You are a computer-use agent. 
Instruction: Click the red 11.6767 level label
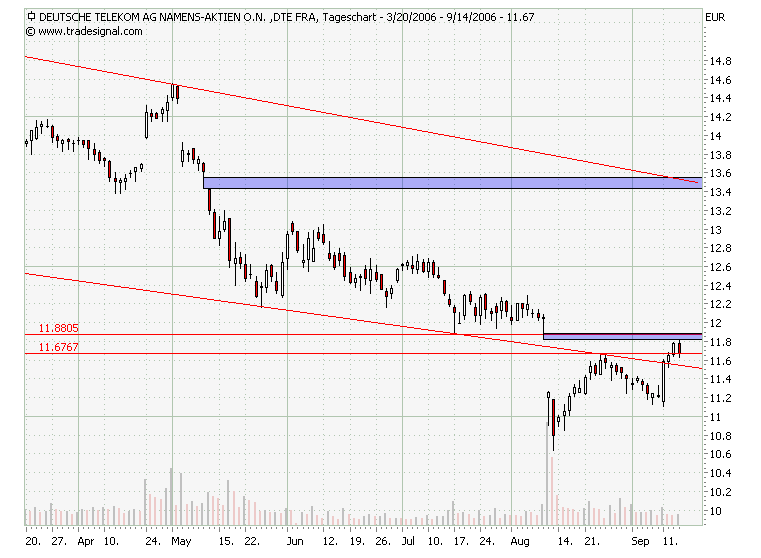click(58, 347)
